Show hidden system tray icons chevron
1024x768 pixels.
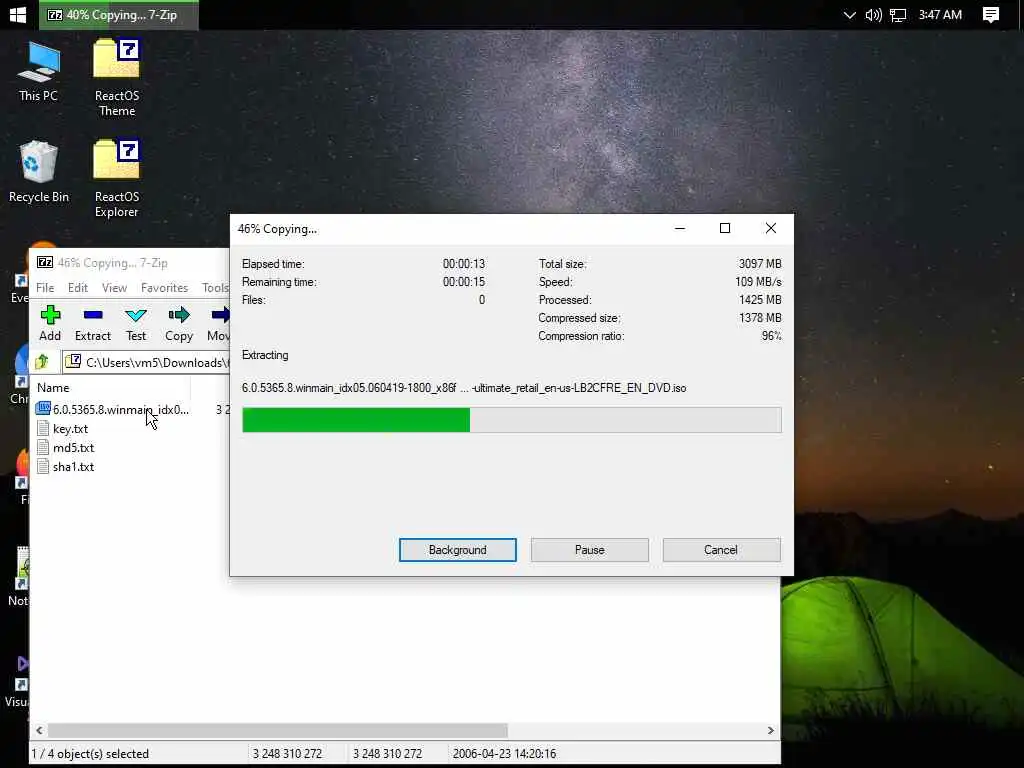coord(849,15)
